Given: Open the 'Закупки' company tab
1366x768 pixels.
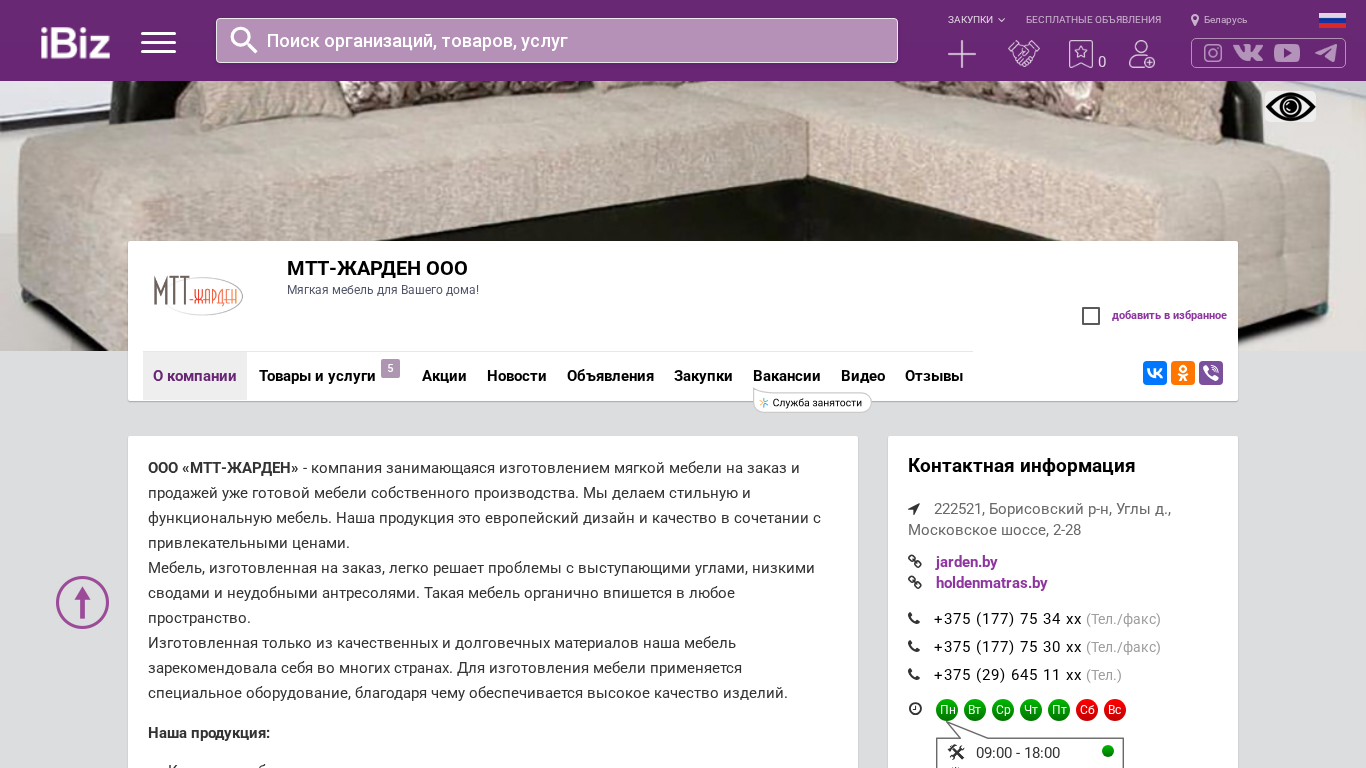Looking at the screenshot, I should (703, 376).
